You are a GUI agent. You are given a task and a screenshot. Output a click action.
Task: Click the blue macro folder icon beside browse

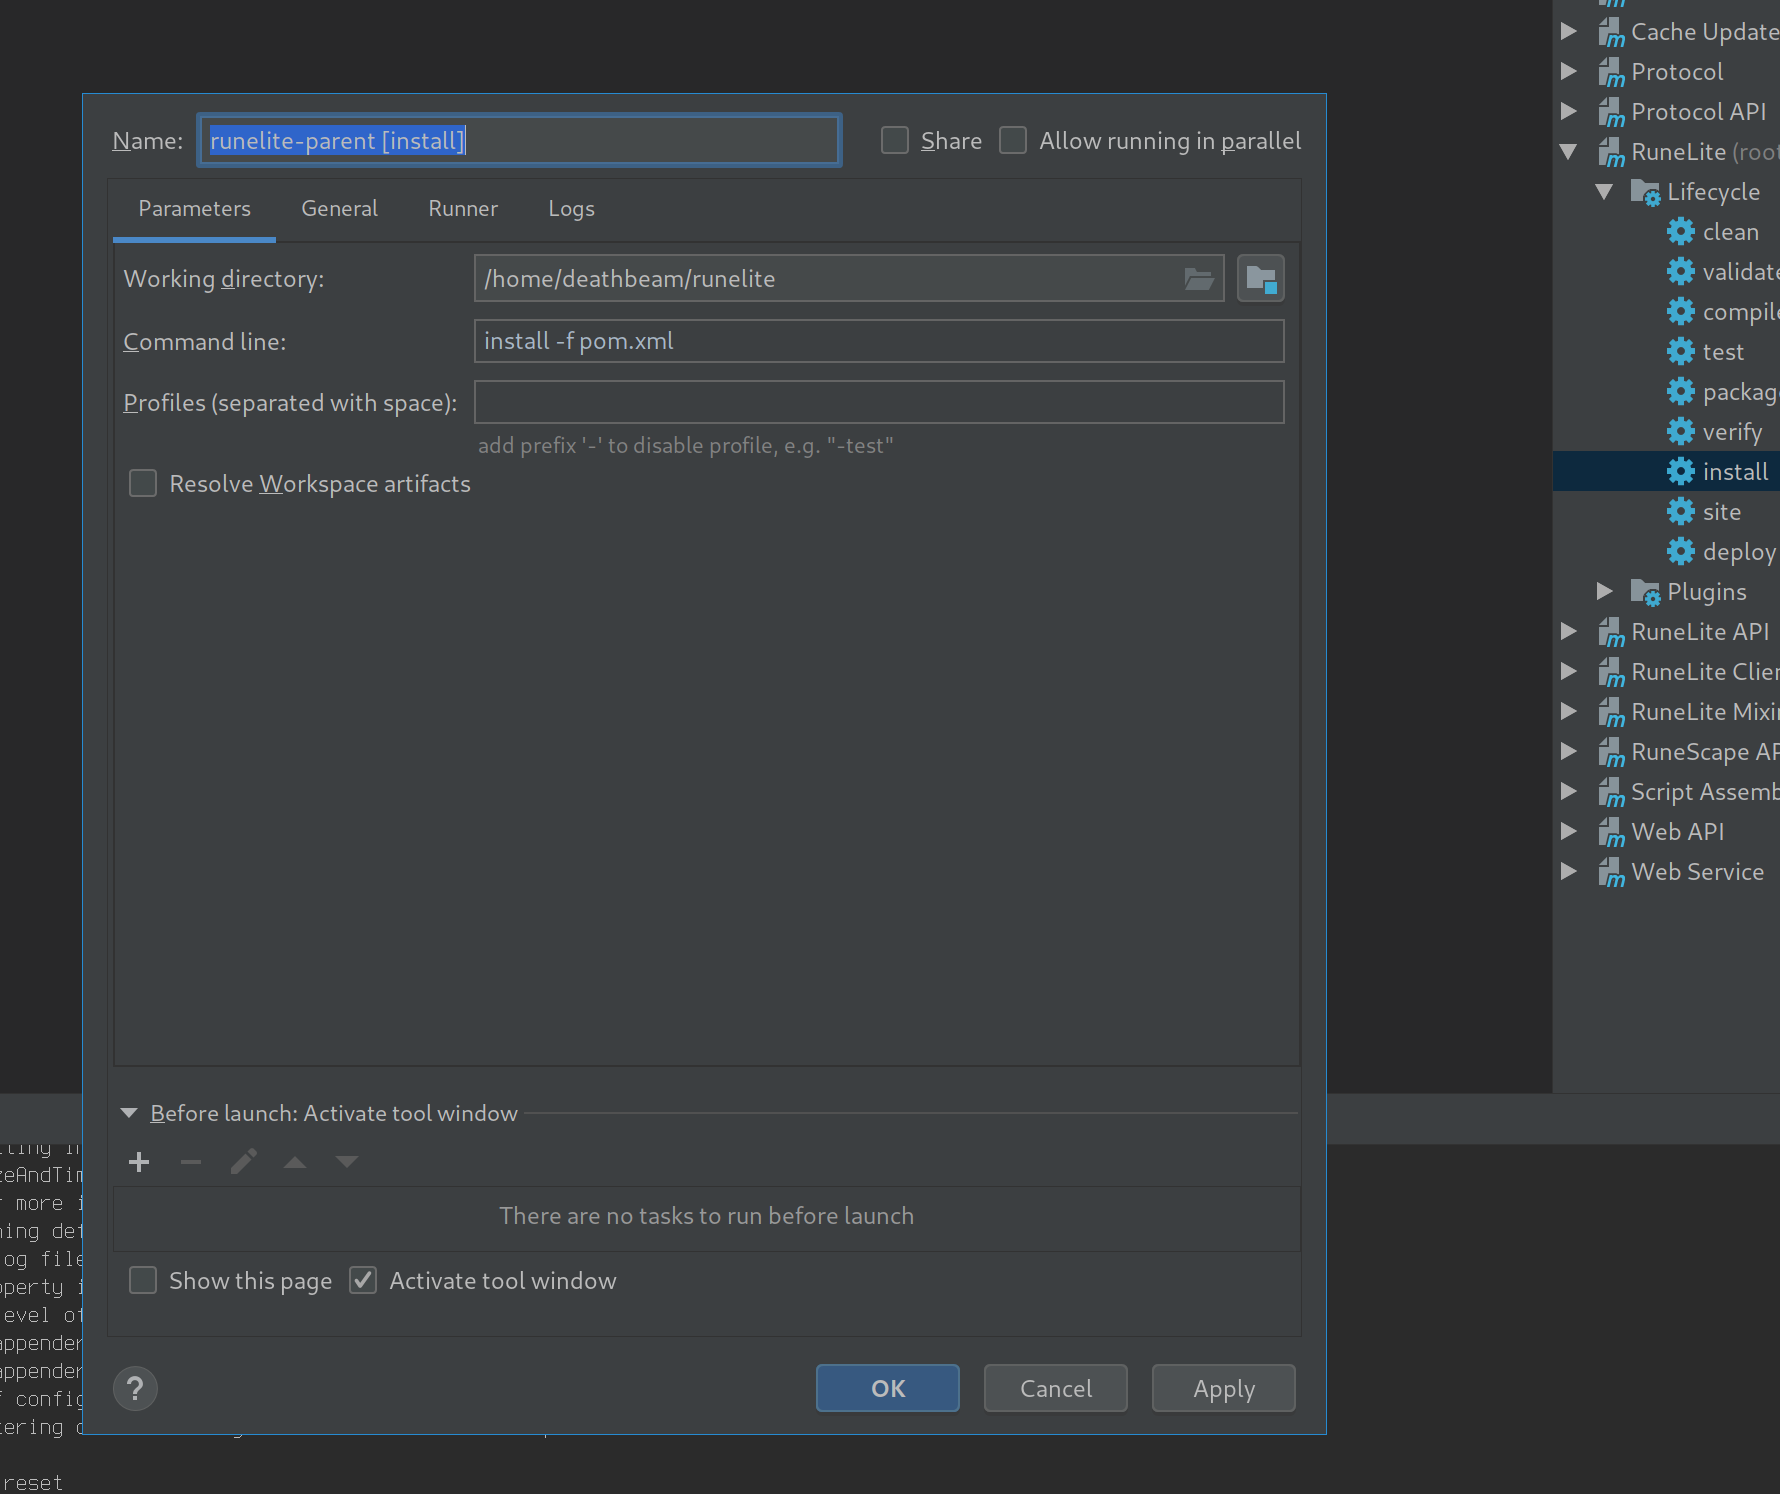(x=1260, y=278)
